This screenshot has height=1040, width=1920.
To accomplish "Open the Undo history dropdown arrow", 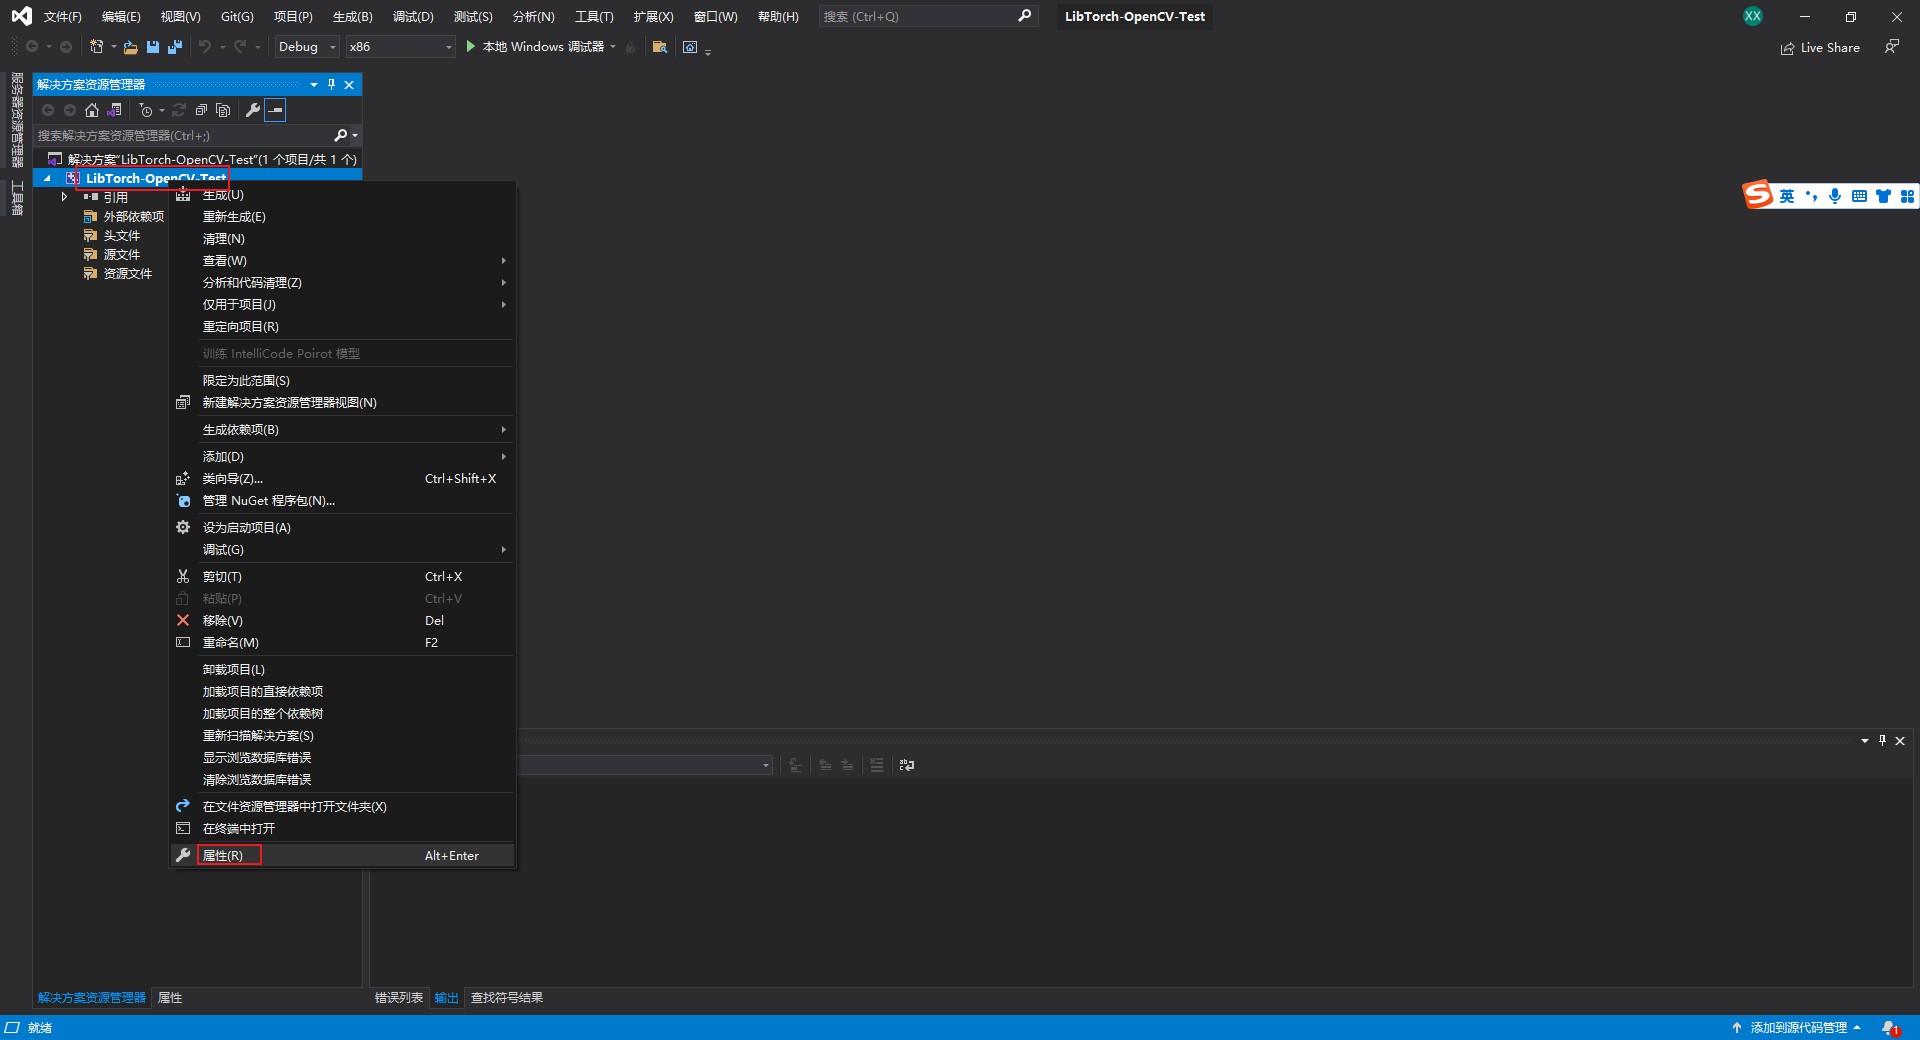I will coord(222,47).
